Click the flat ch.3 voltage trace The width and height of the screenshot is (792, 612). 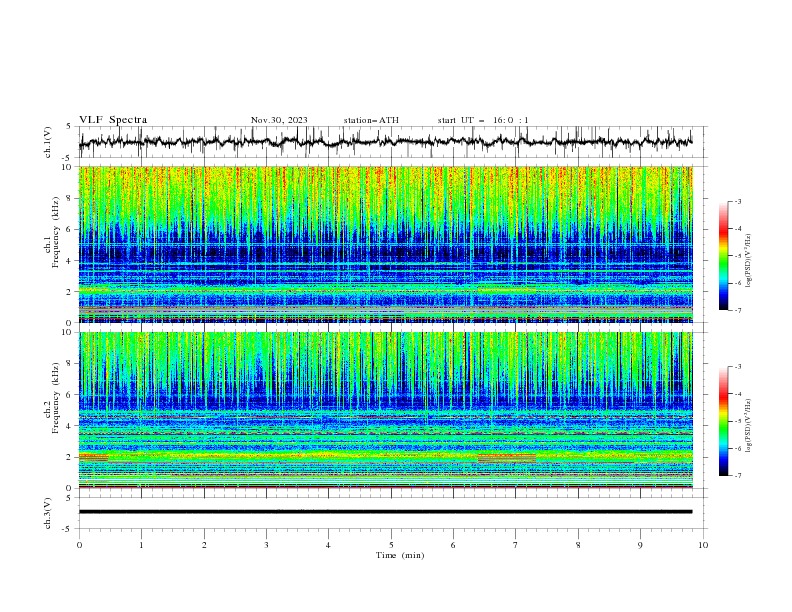click(x=385, y=512)
